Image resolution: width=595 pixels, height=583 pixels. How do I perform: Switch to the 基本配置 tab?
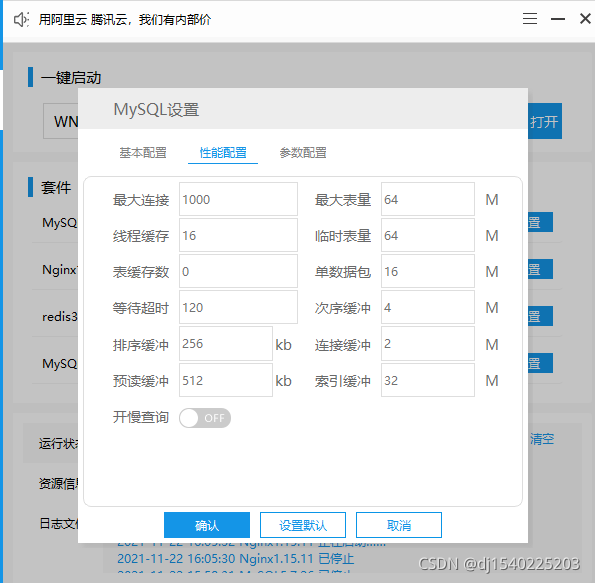(x=143, y=153)
